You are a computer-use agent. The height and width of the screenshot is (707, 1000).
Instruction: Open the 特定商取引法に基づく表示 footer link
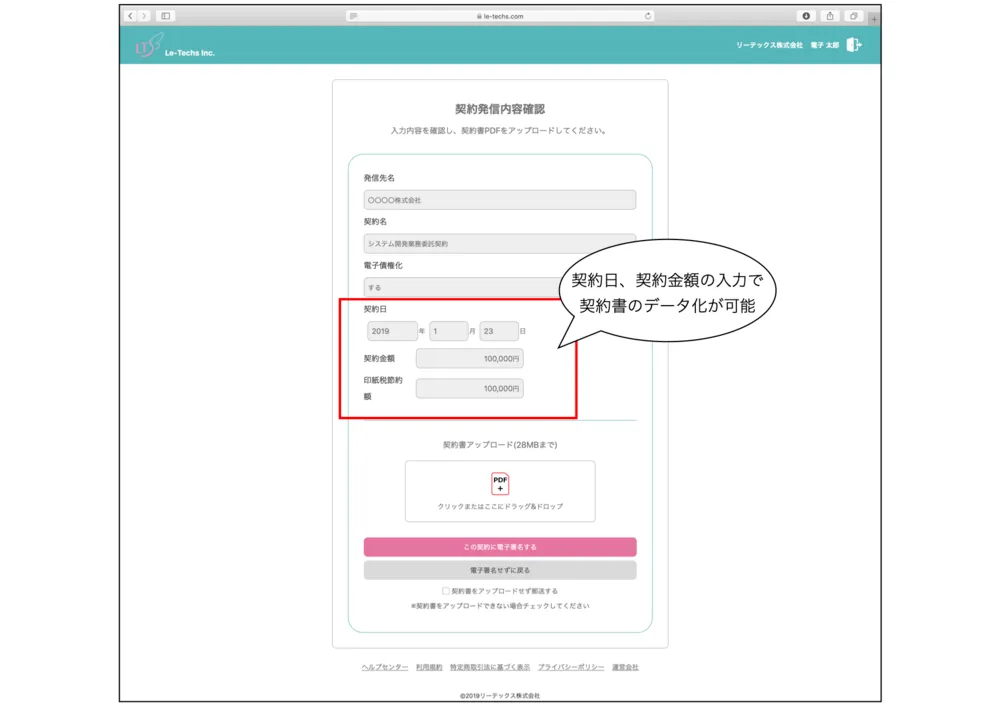[490, 667]
